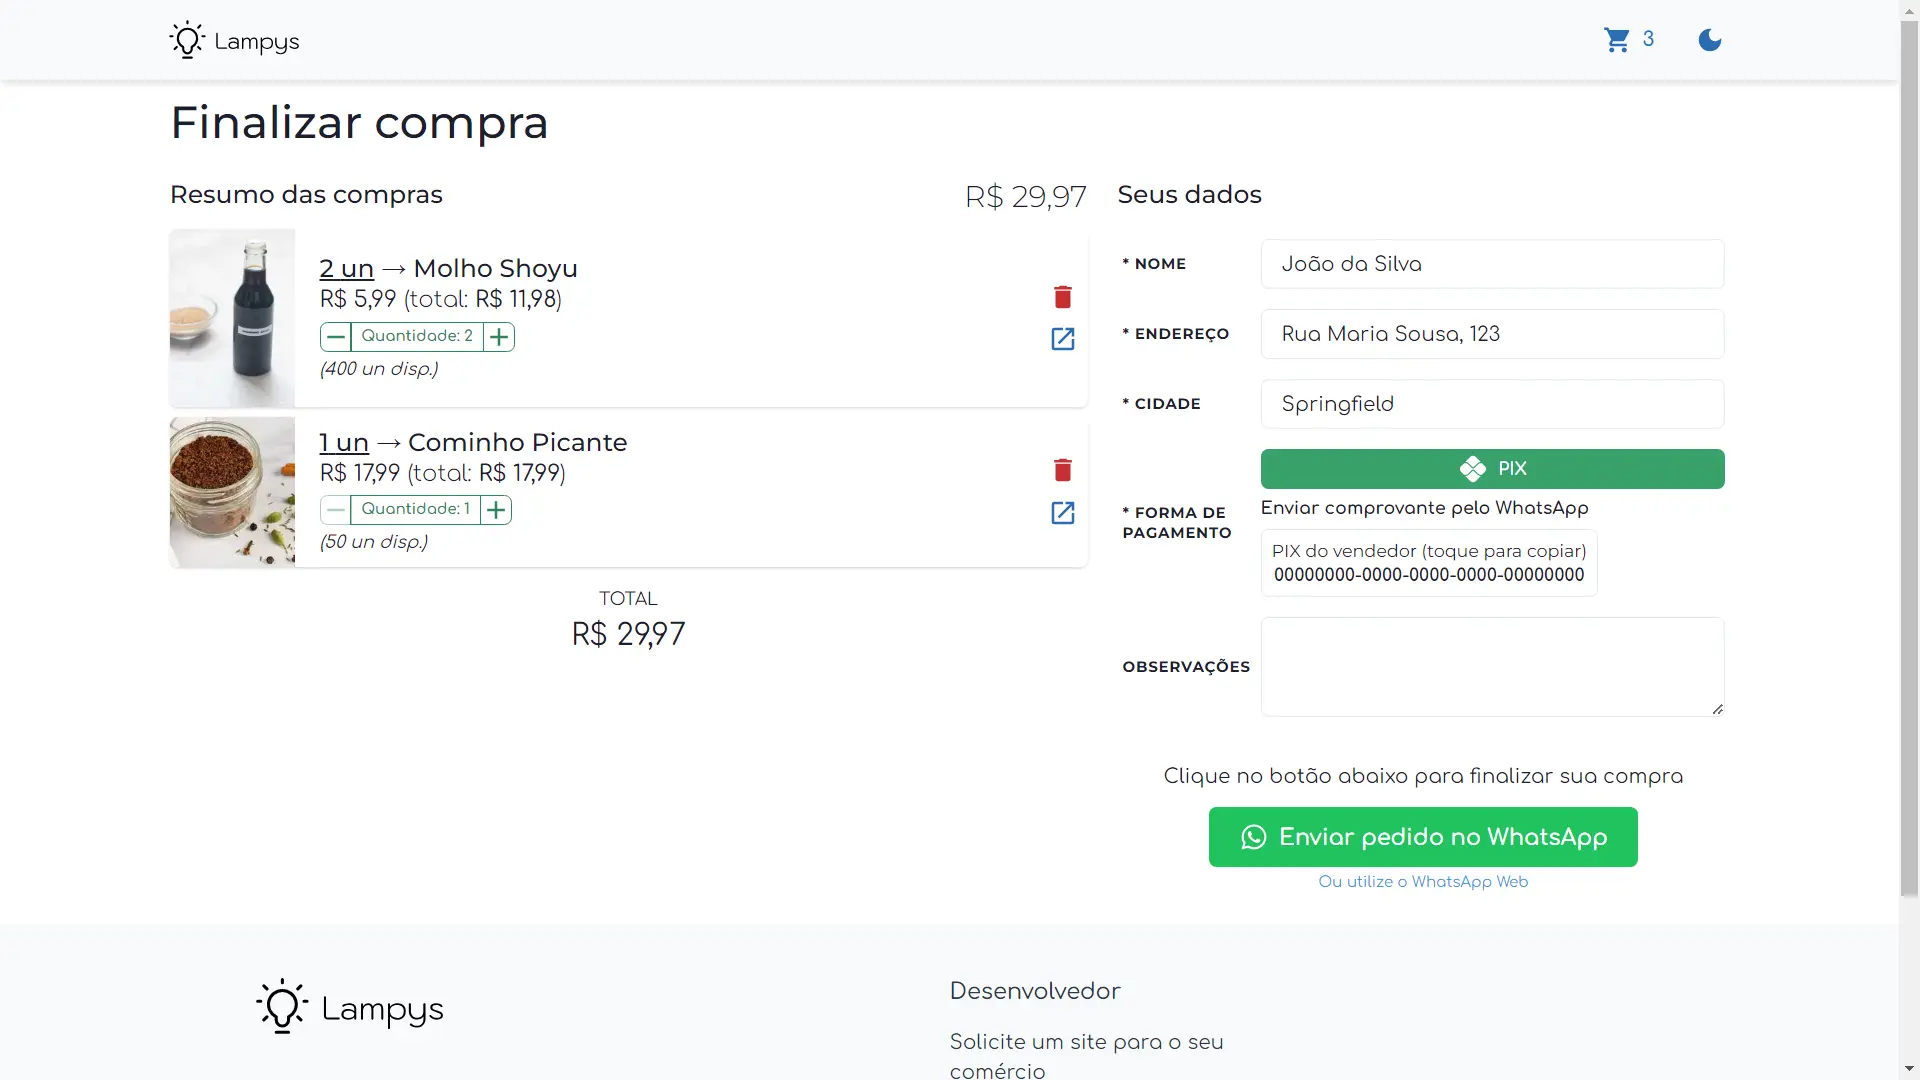Screen dimensions: 1920x1080
Task: Focus the Endereço input field
Action: click(1492, 334)
